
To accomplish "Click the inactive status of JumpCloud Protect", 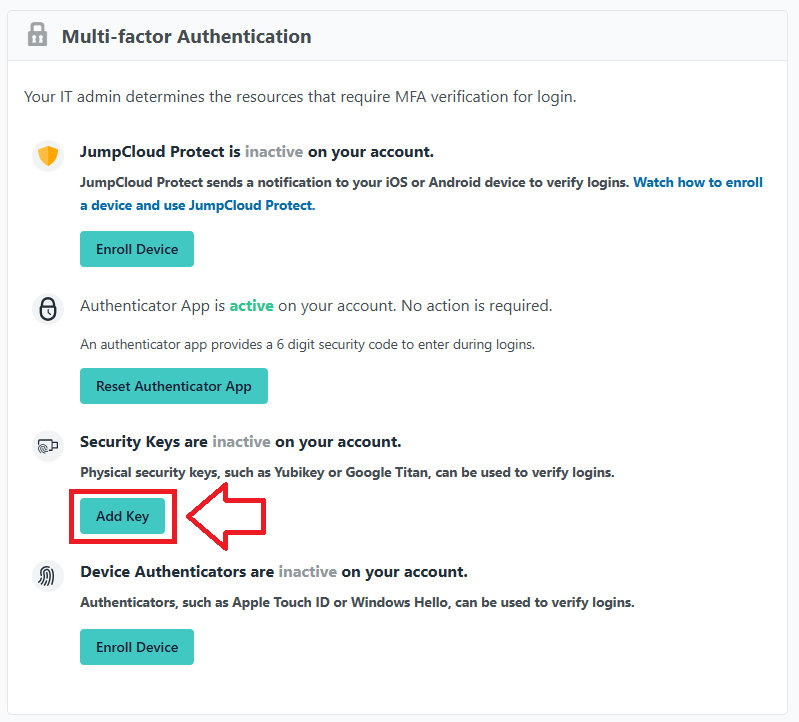I will (274, 153).
